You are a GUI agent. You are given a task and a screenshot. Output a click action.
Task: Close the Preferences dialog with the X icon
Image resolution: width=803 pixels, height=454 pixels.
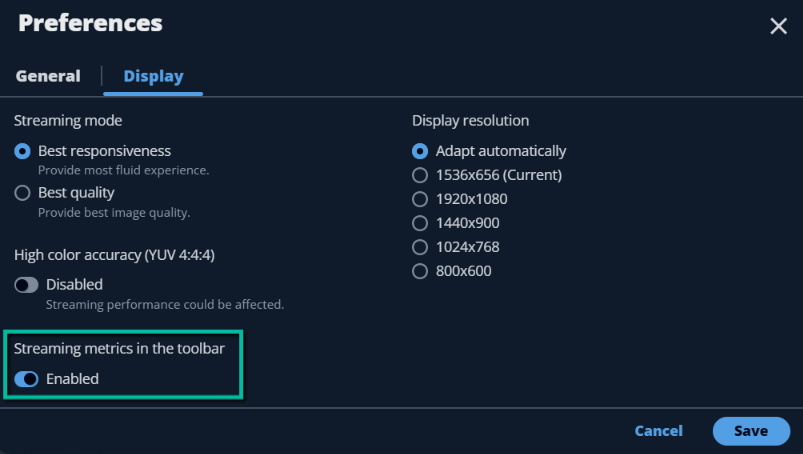(778, 26)
